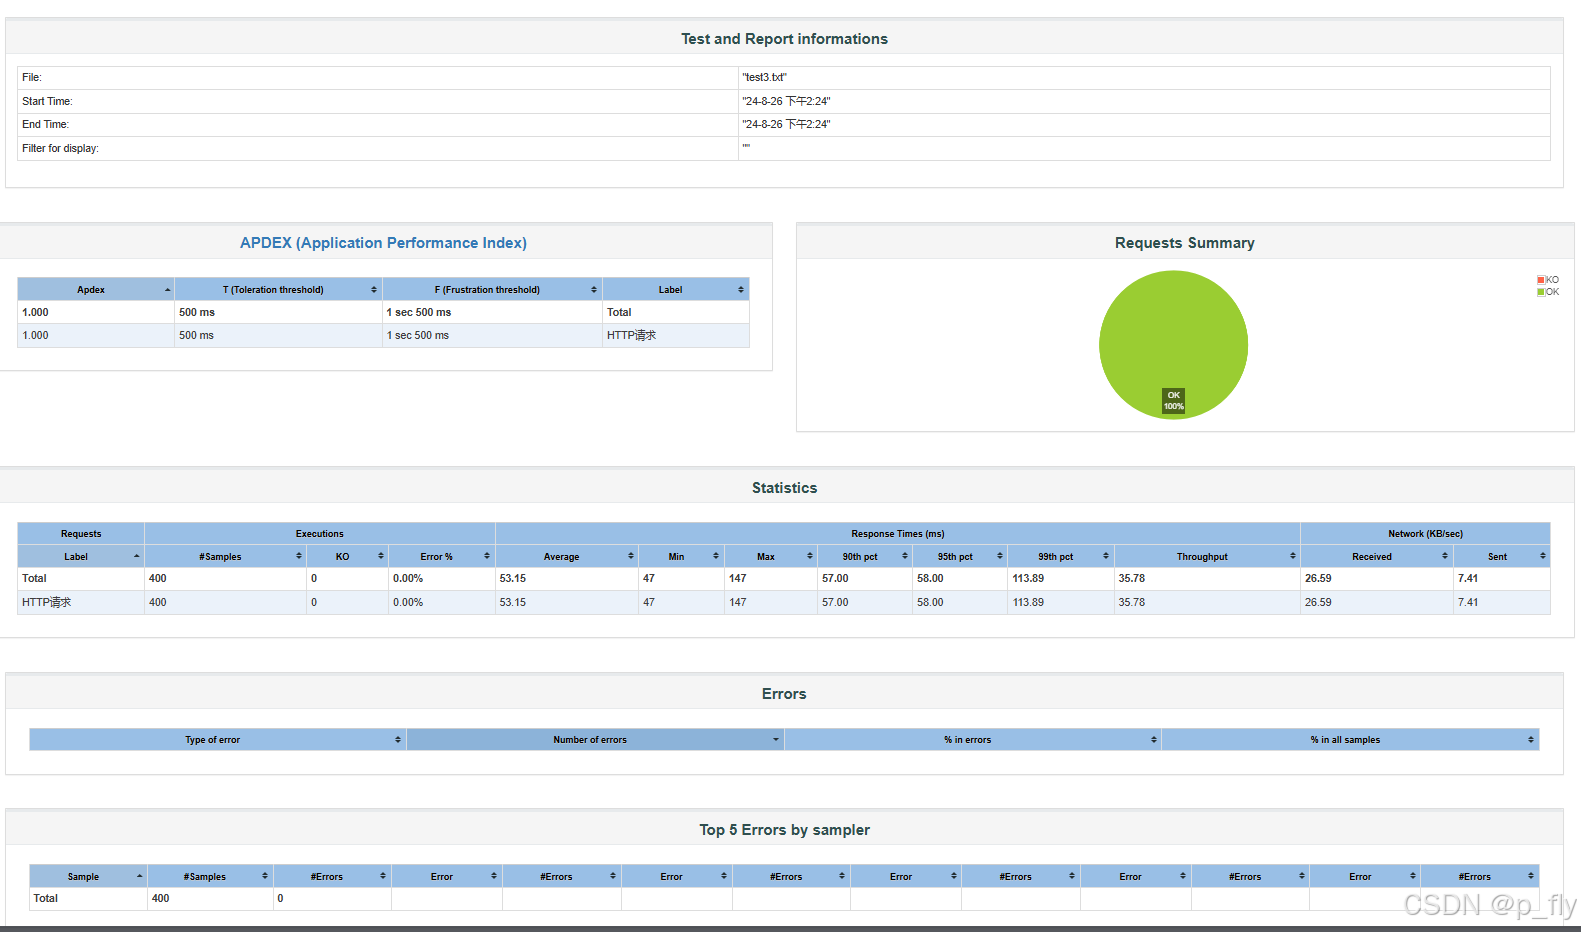
Task: Click the Total label in Statistics table
Action: [34, 579]
